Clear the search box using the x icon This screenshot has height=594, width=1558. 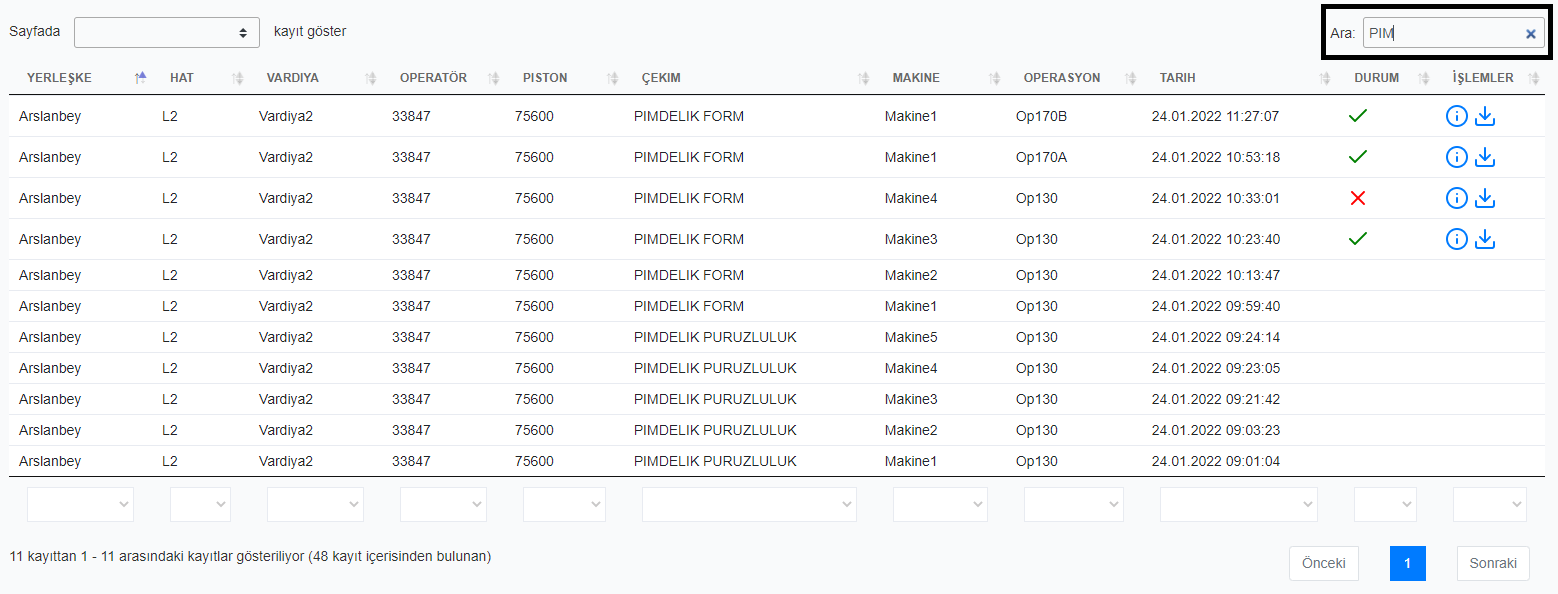1530,33
